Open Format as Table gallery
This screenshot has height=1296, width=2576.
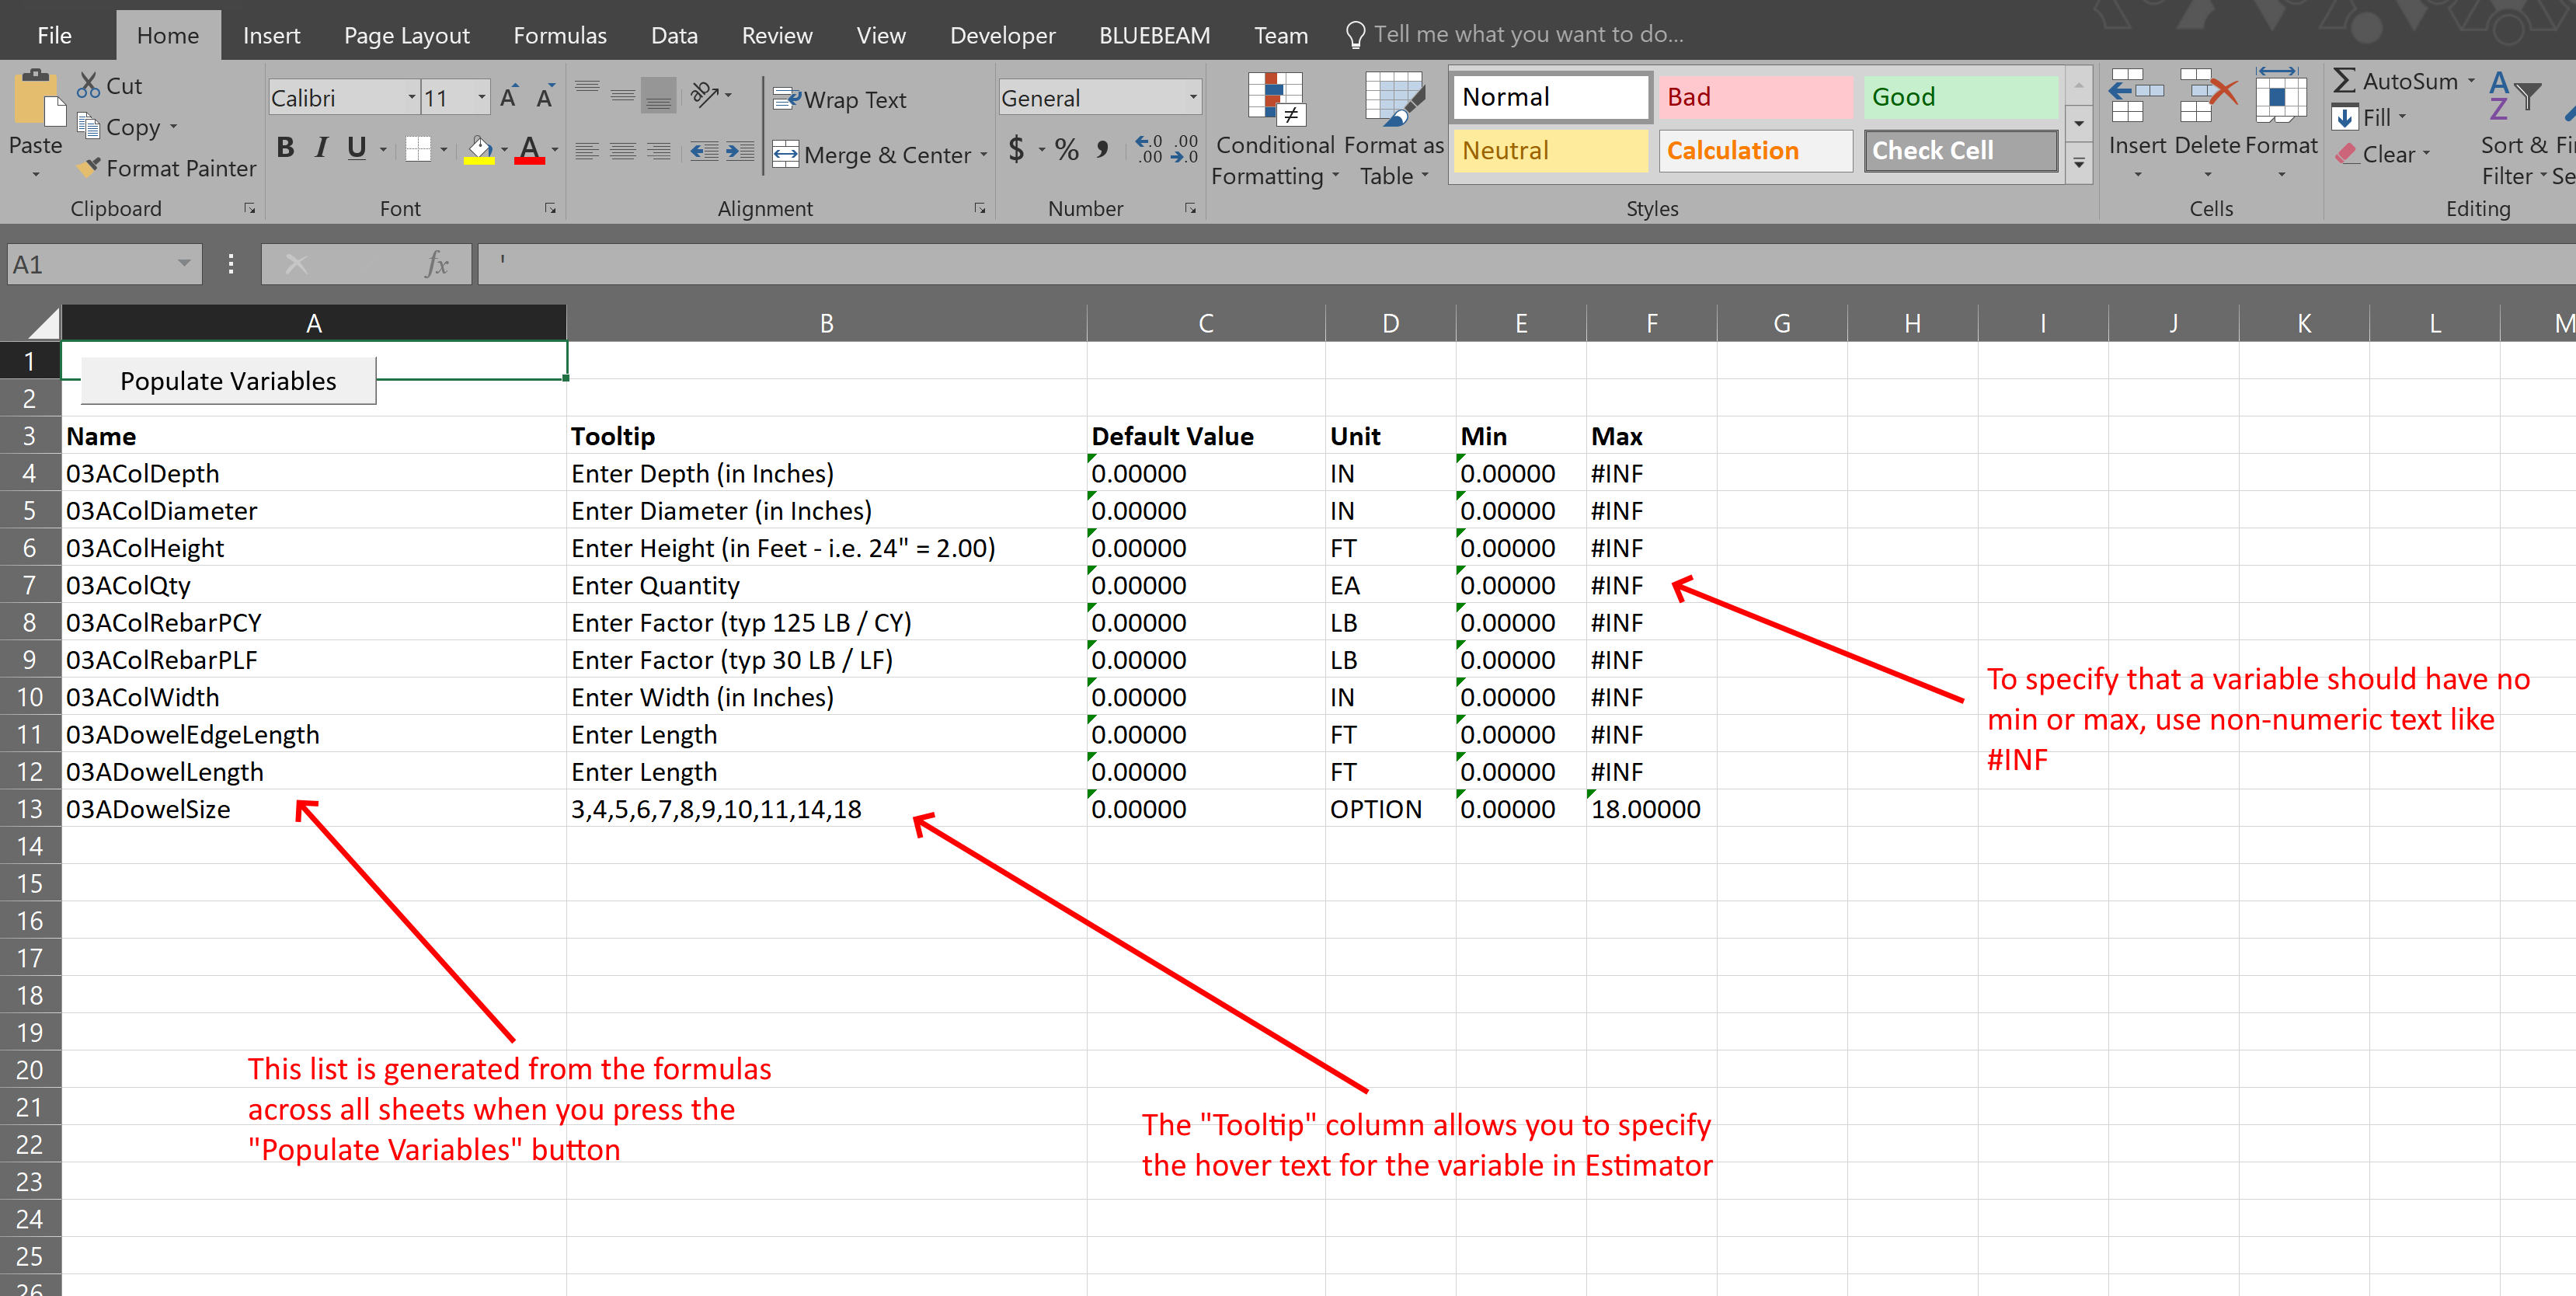[1394, 128]
